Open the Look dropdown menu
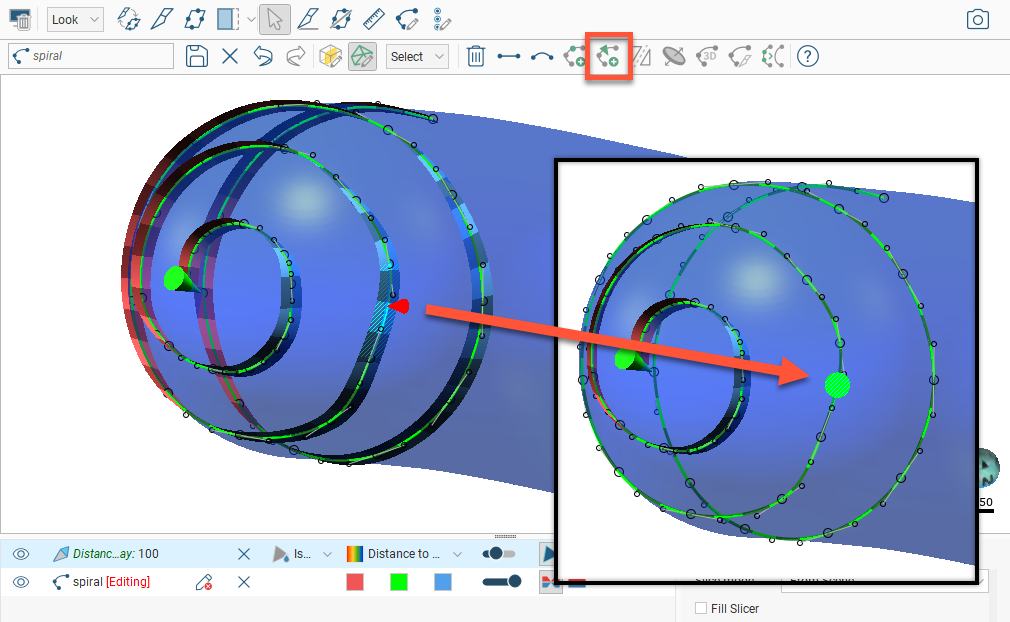 pyautogui.click(x=76, y=19)
